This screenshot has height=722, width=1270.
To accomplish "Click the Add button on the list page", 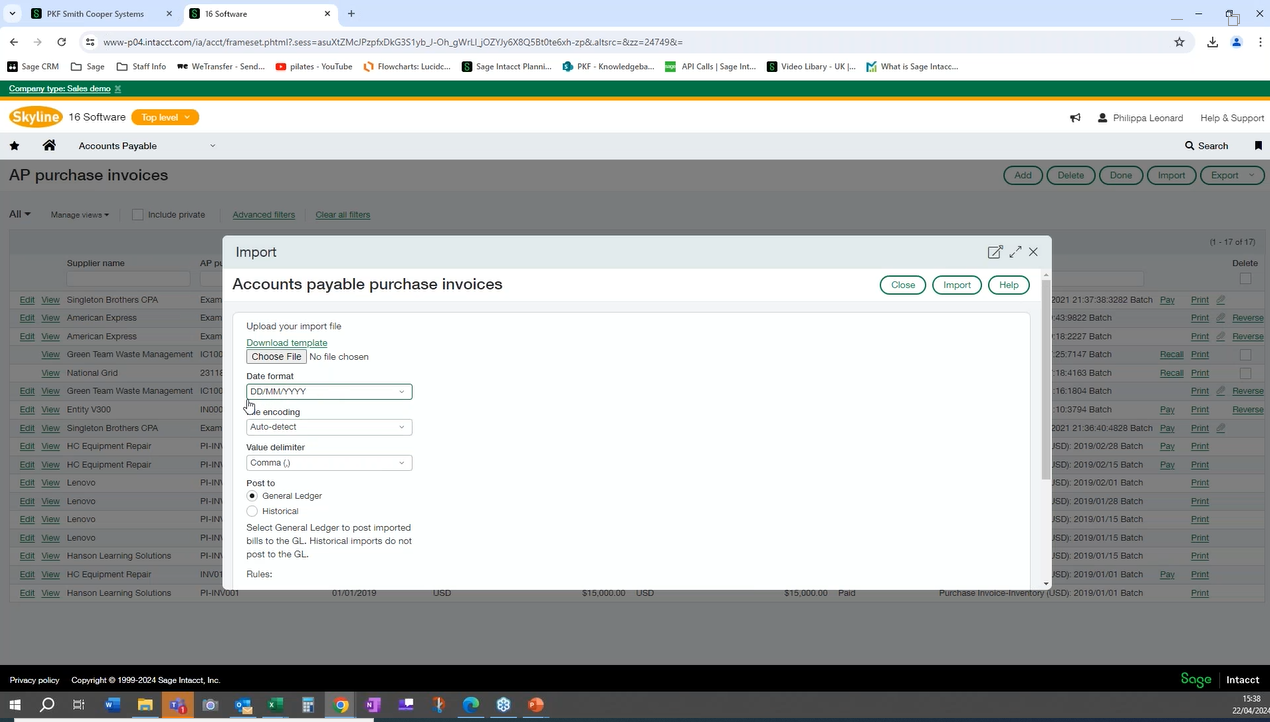I will 1023,175.
